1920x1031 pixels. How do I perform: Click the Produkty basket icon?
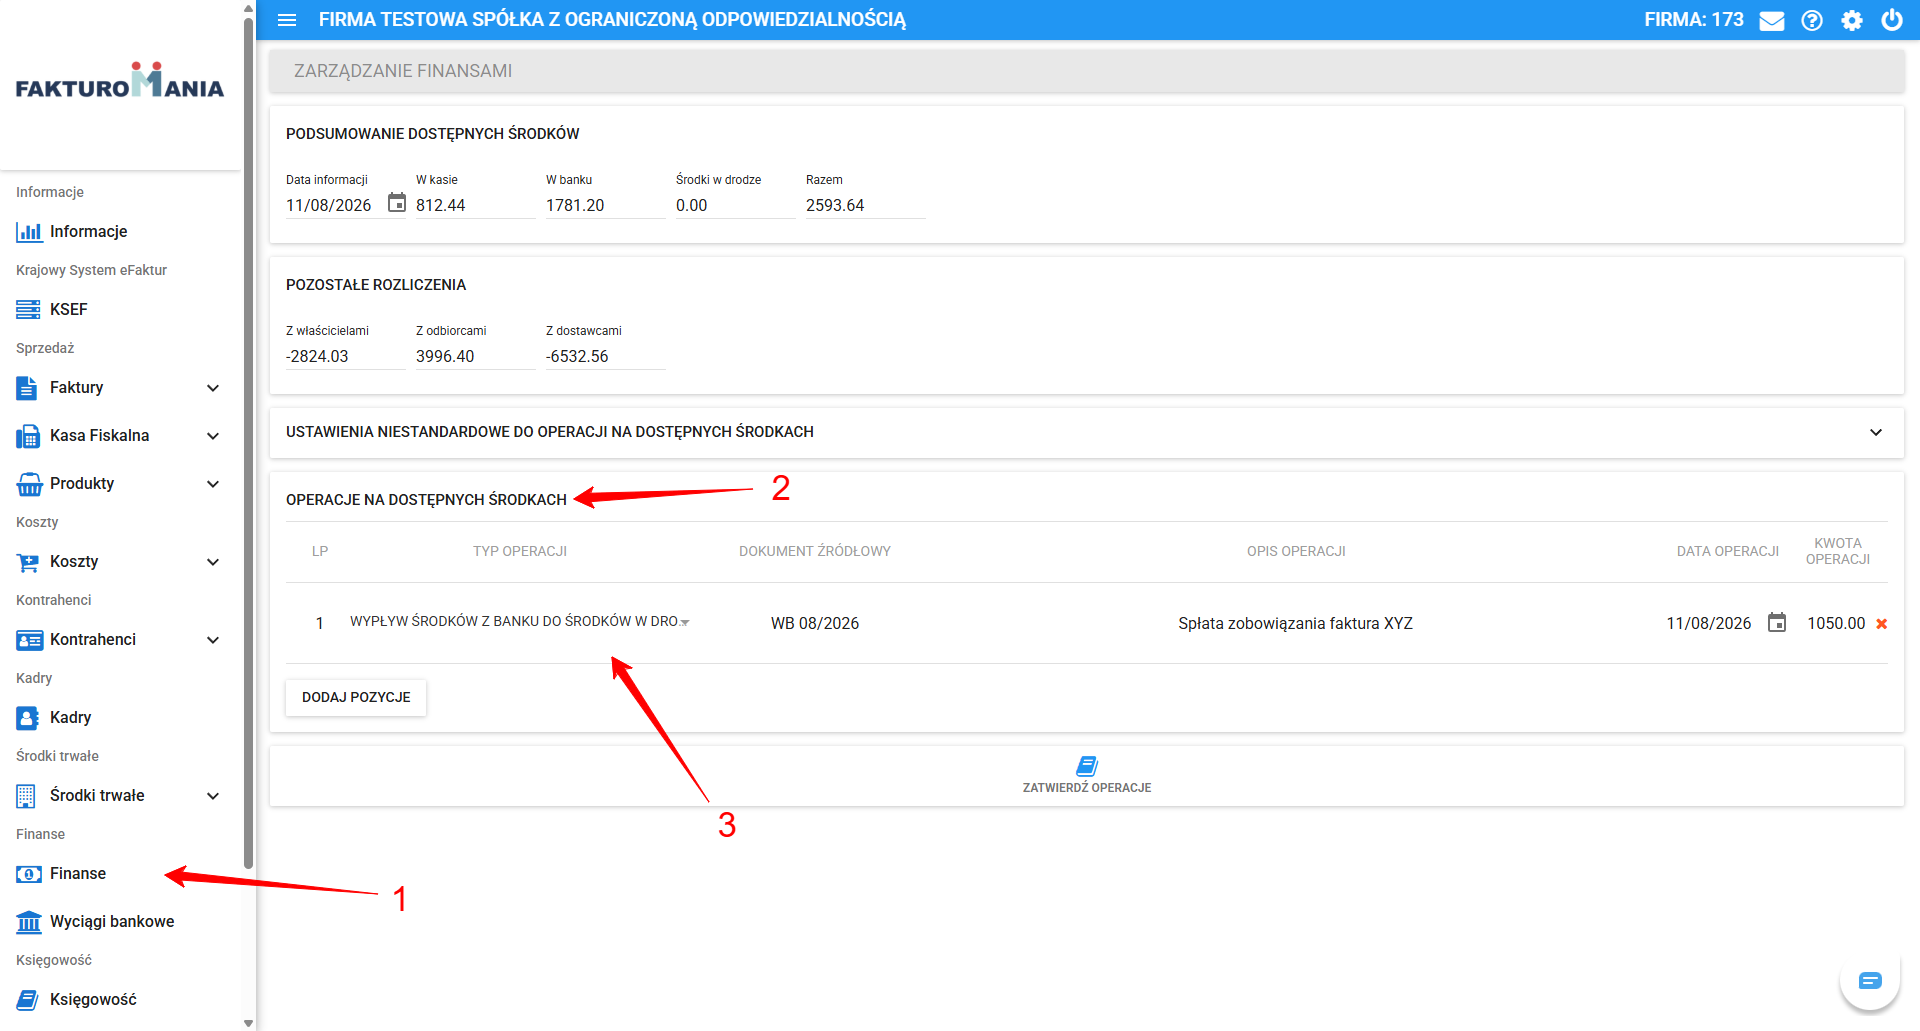point(29,484)
